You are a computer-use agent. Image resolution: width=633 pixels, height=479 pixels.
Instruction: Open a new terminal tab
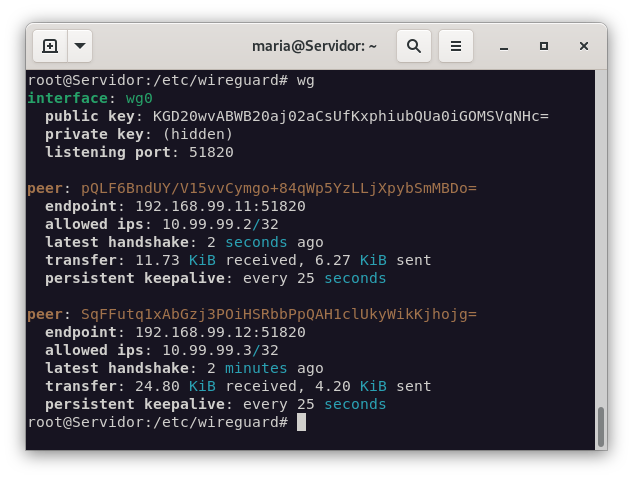50,46
